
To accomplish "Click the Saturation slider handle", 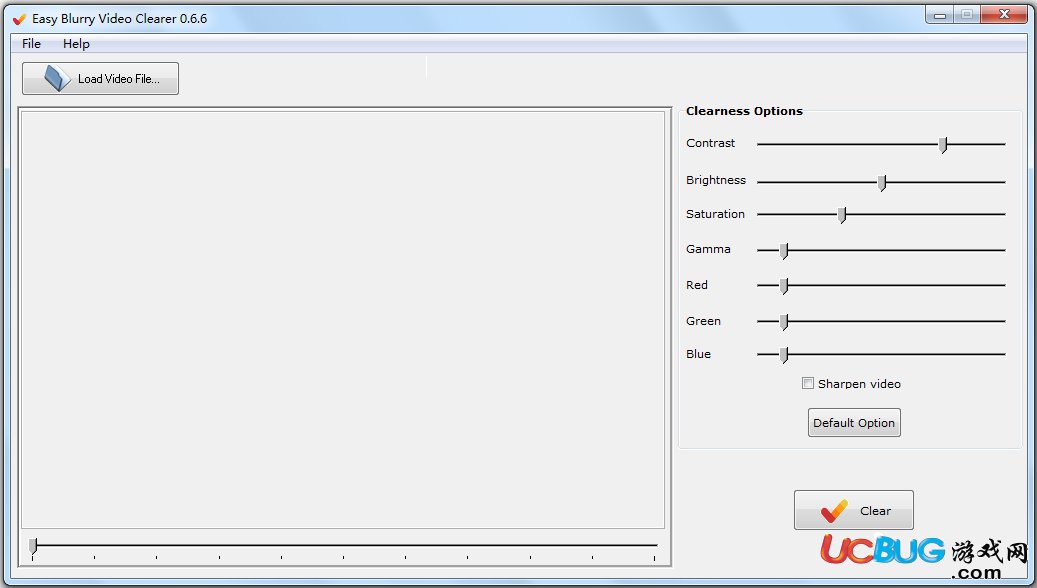I will pyautogui.click(x=842, y=215).
